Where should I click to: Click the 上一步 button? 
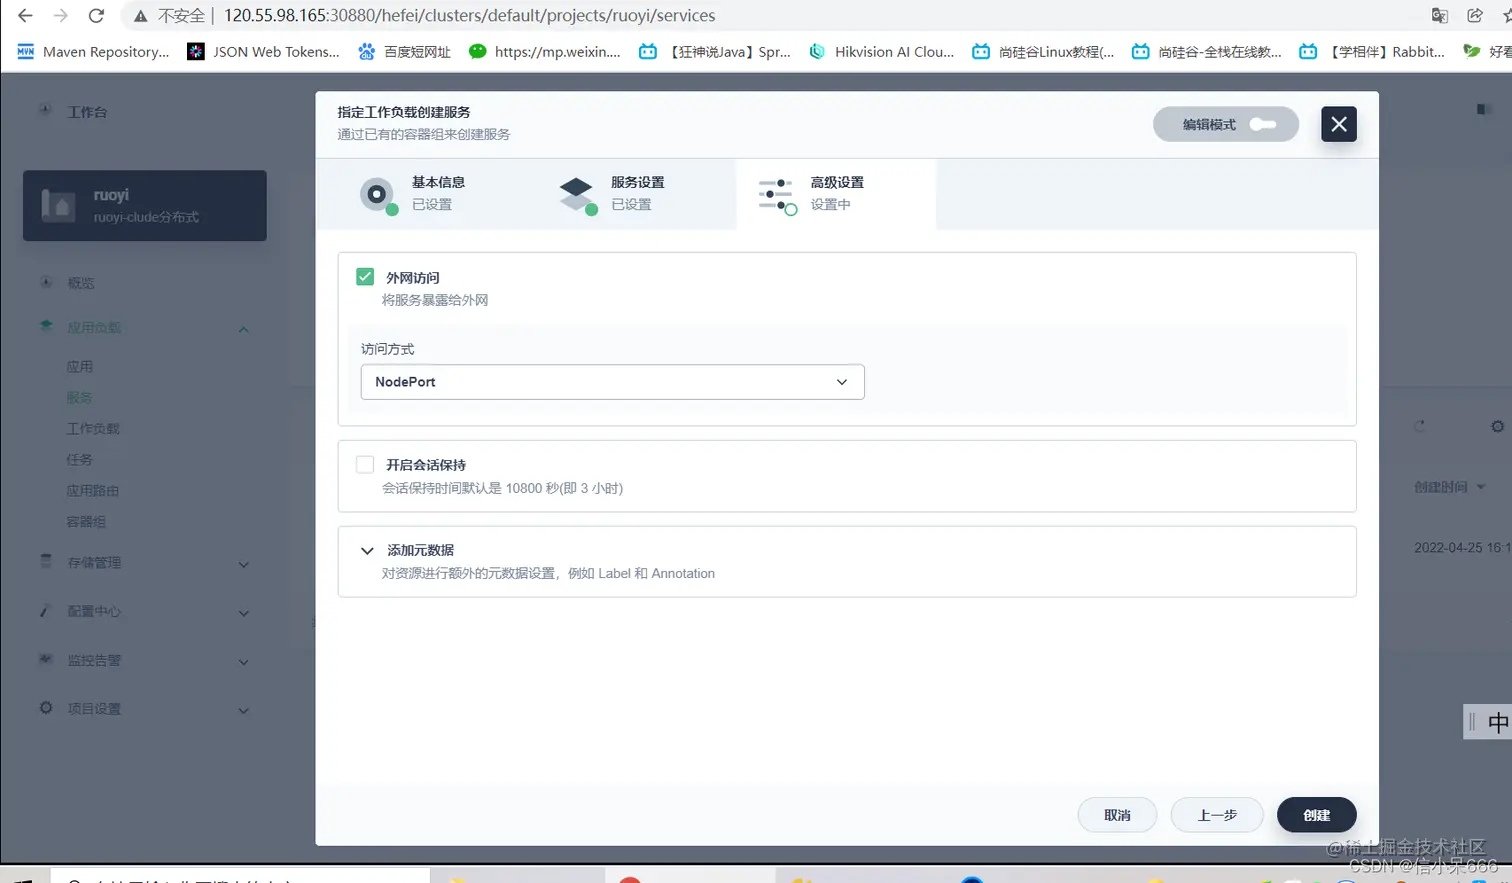coord(1217,815)
